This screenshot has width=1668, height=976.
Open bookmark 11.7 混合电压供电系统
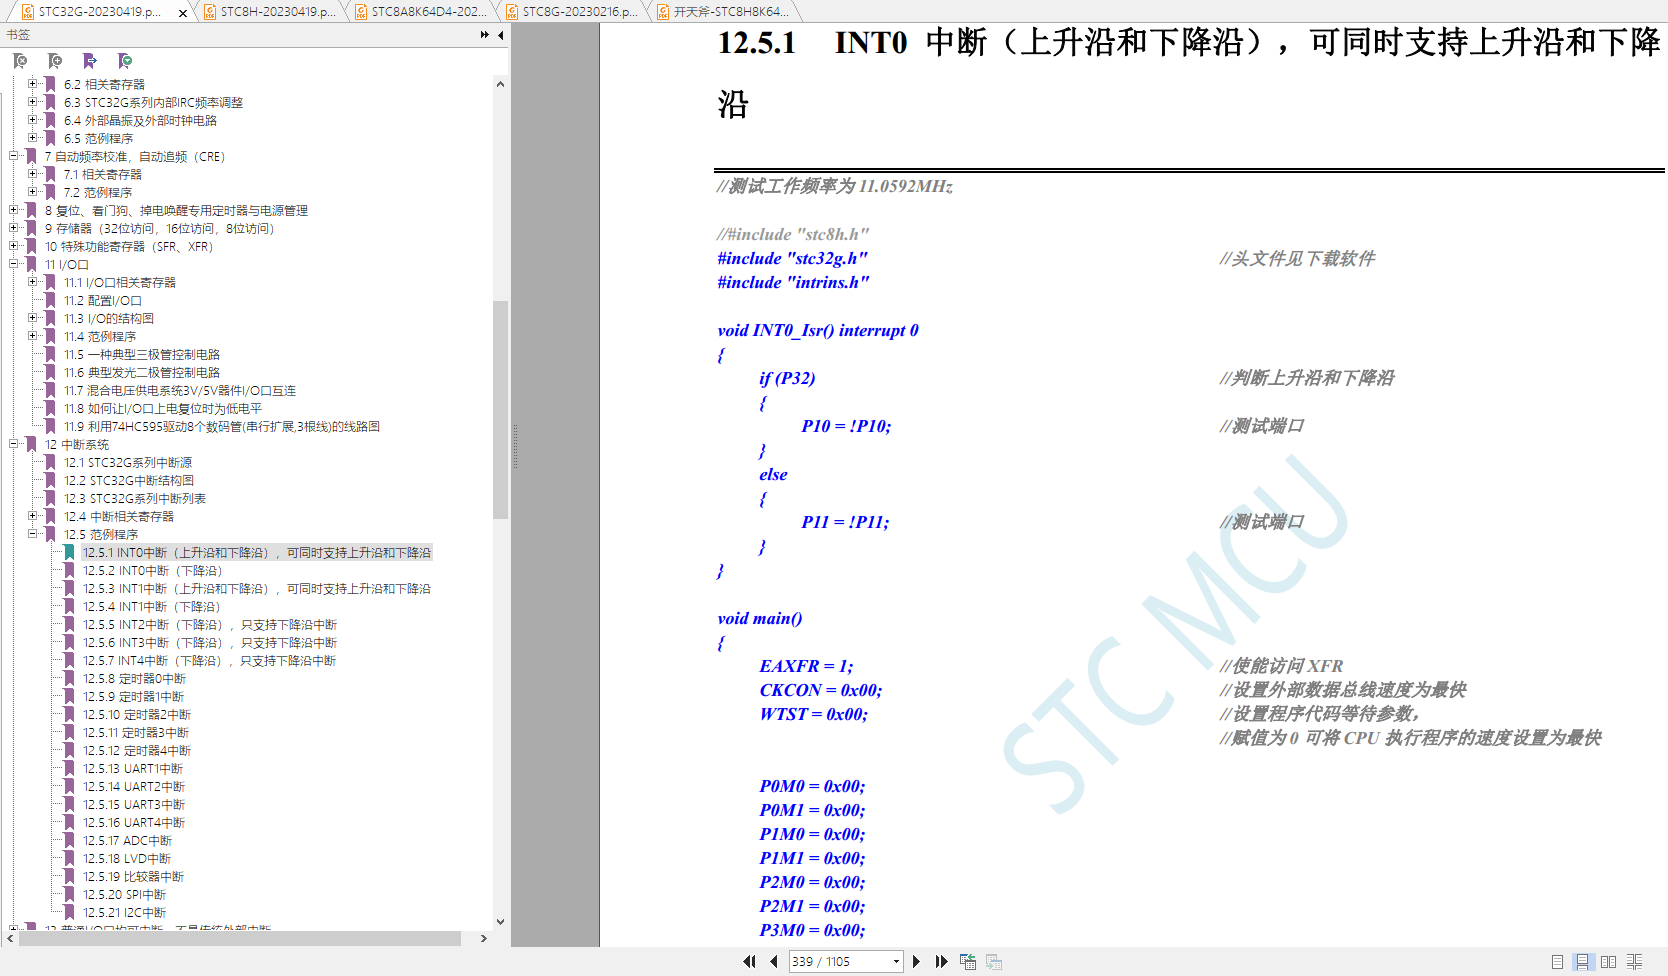(180, 390)
